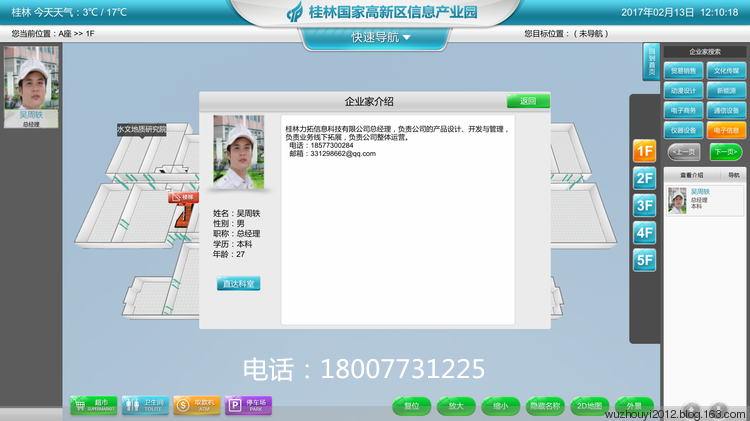The image size is (750, 421).
Task: Show the 取款机 ATM locations
Action: 196,405
